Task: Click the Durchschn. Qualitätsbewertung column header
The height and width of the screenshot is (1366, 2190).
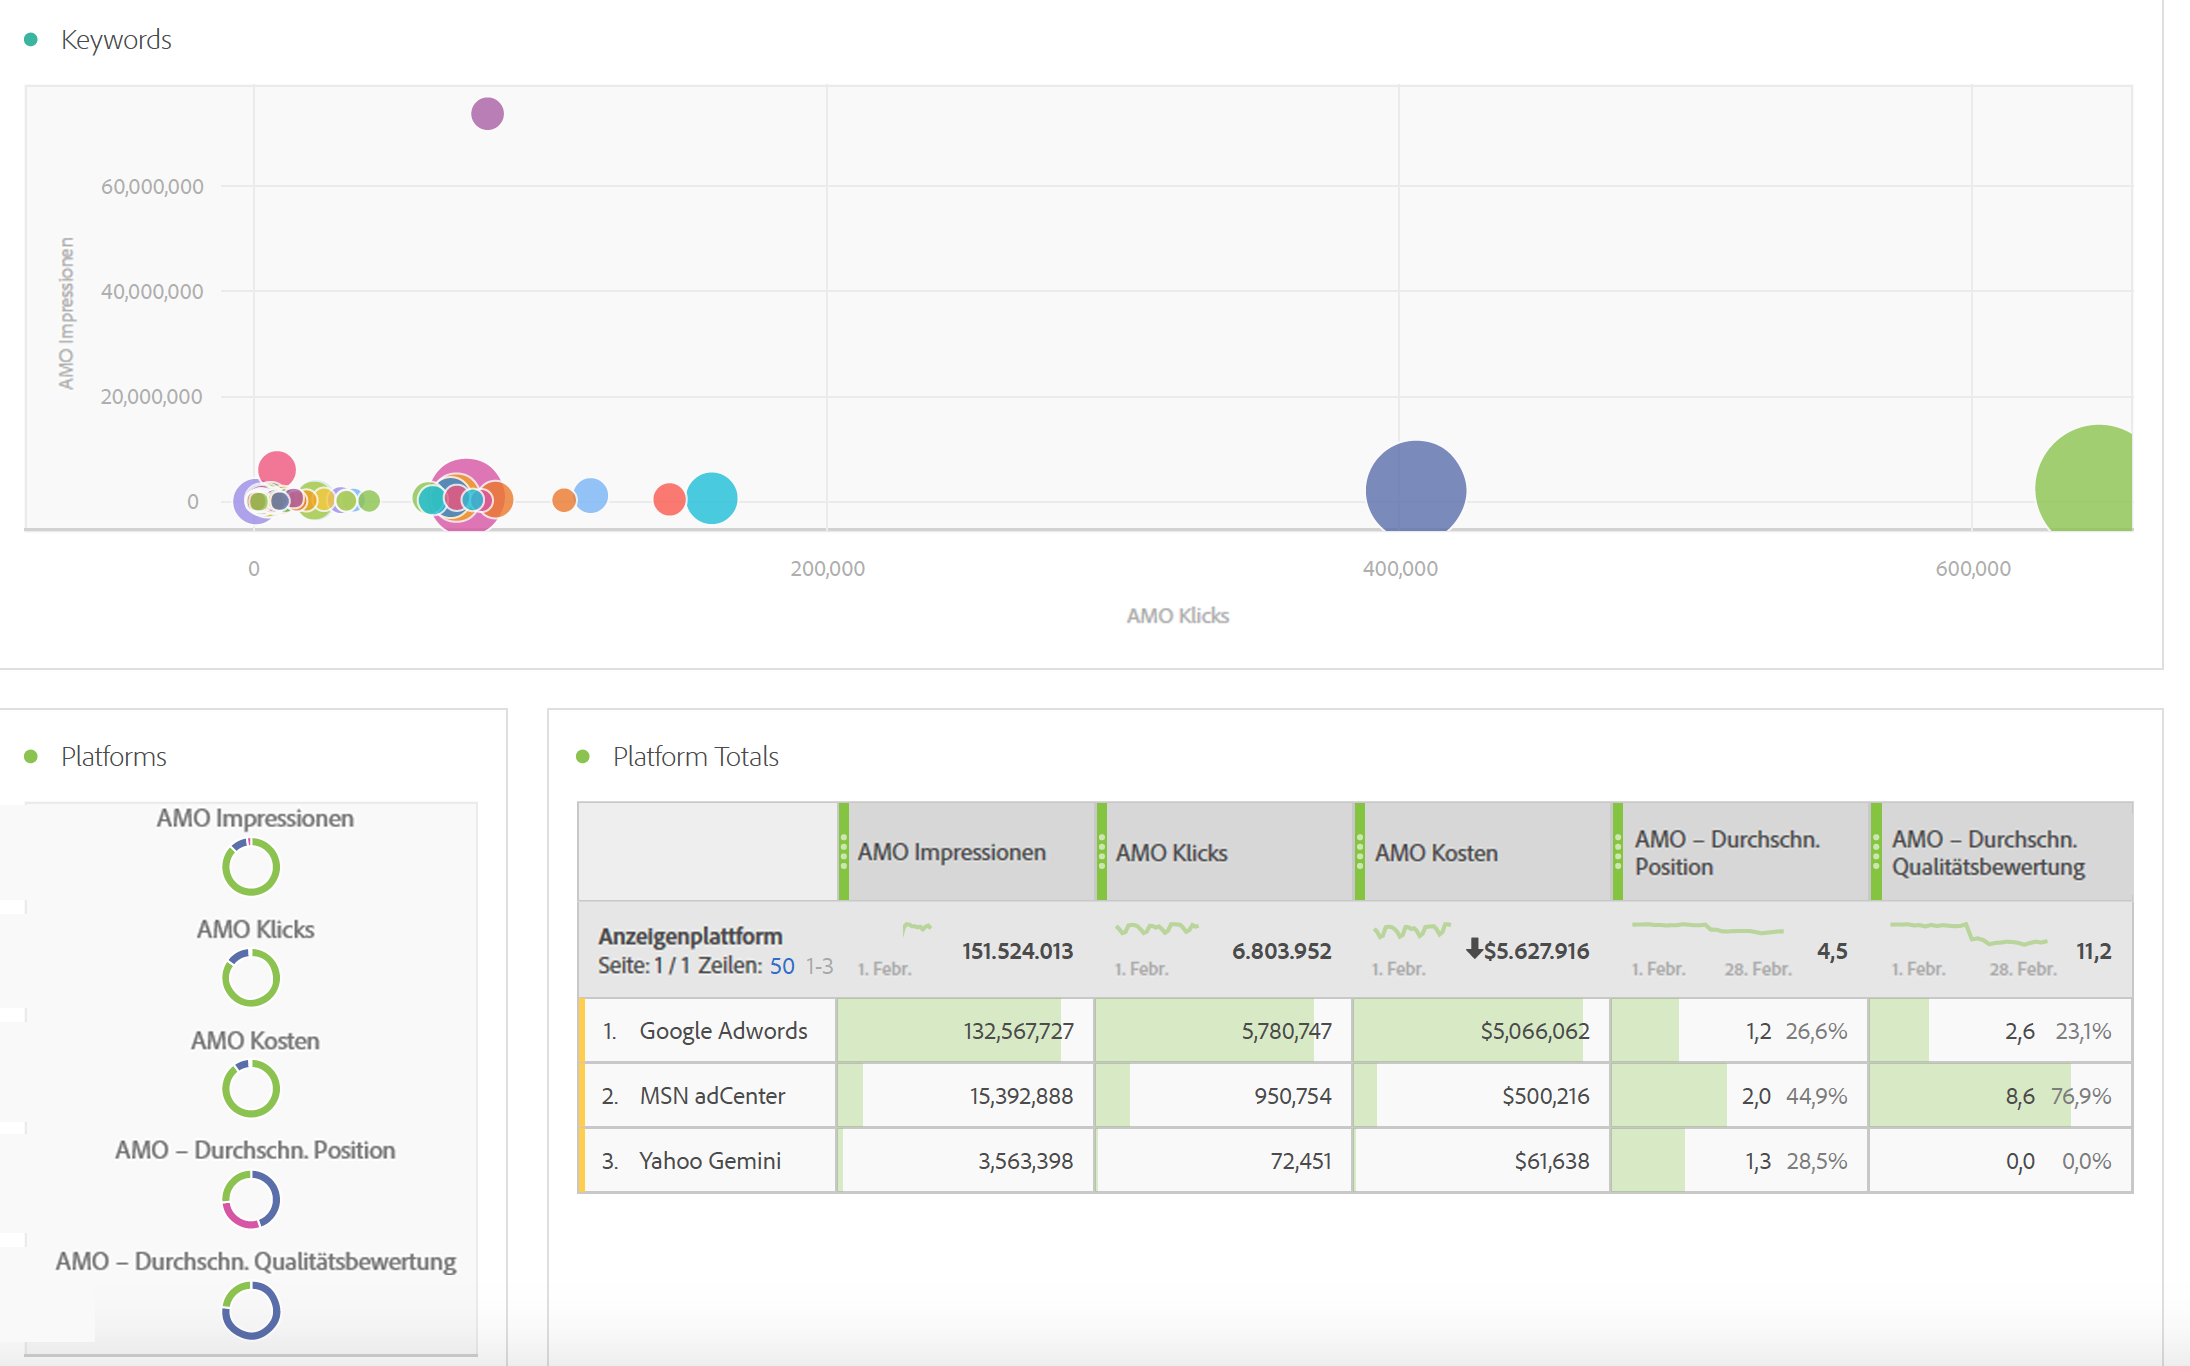Action: coord(1987,853)
